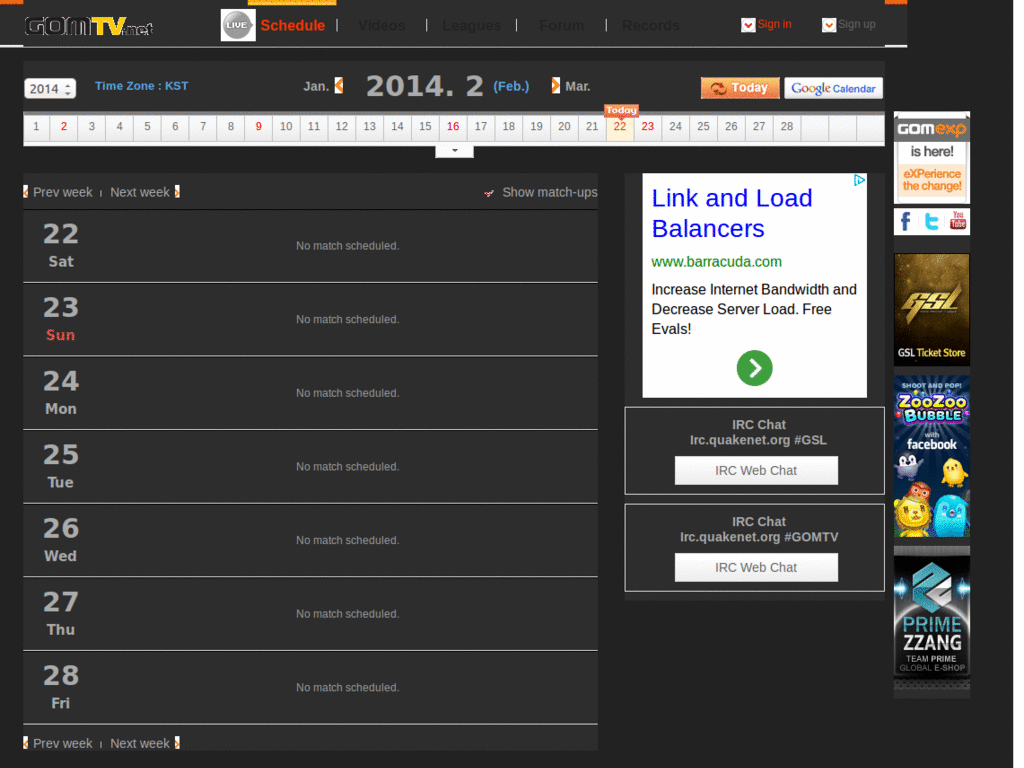
Task: Click top Next week link
Action: click(140, 192)
